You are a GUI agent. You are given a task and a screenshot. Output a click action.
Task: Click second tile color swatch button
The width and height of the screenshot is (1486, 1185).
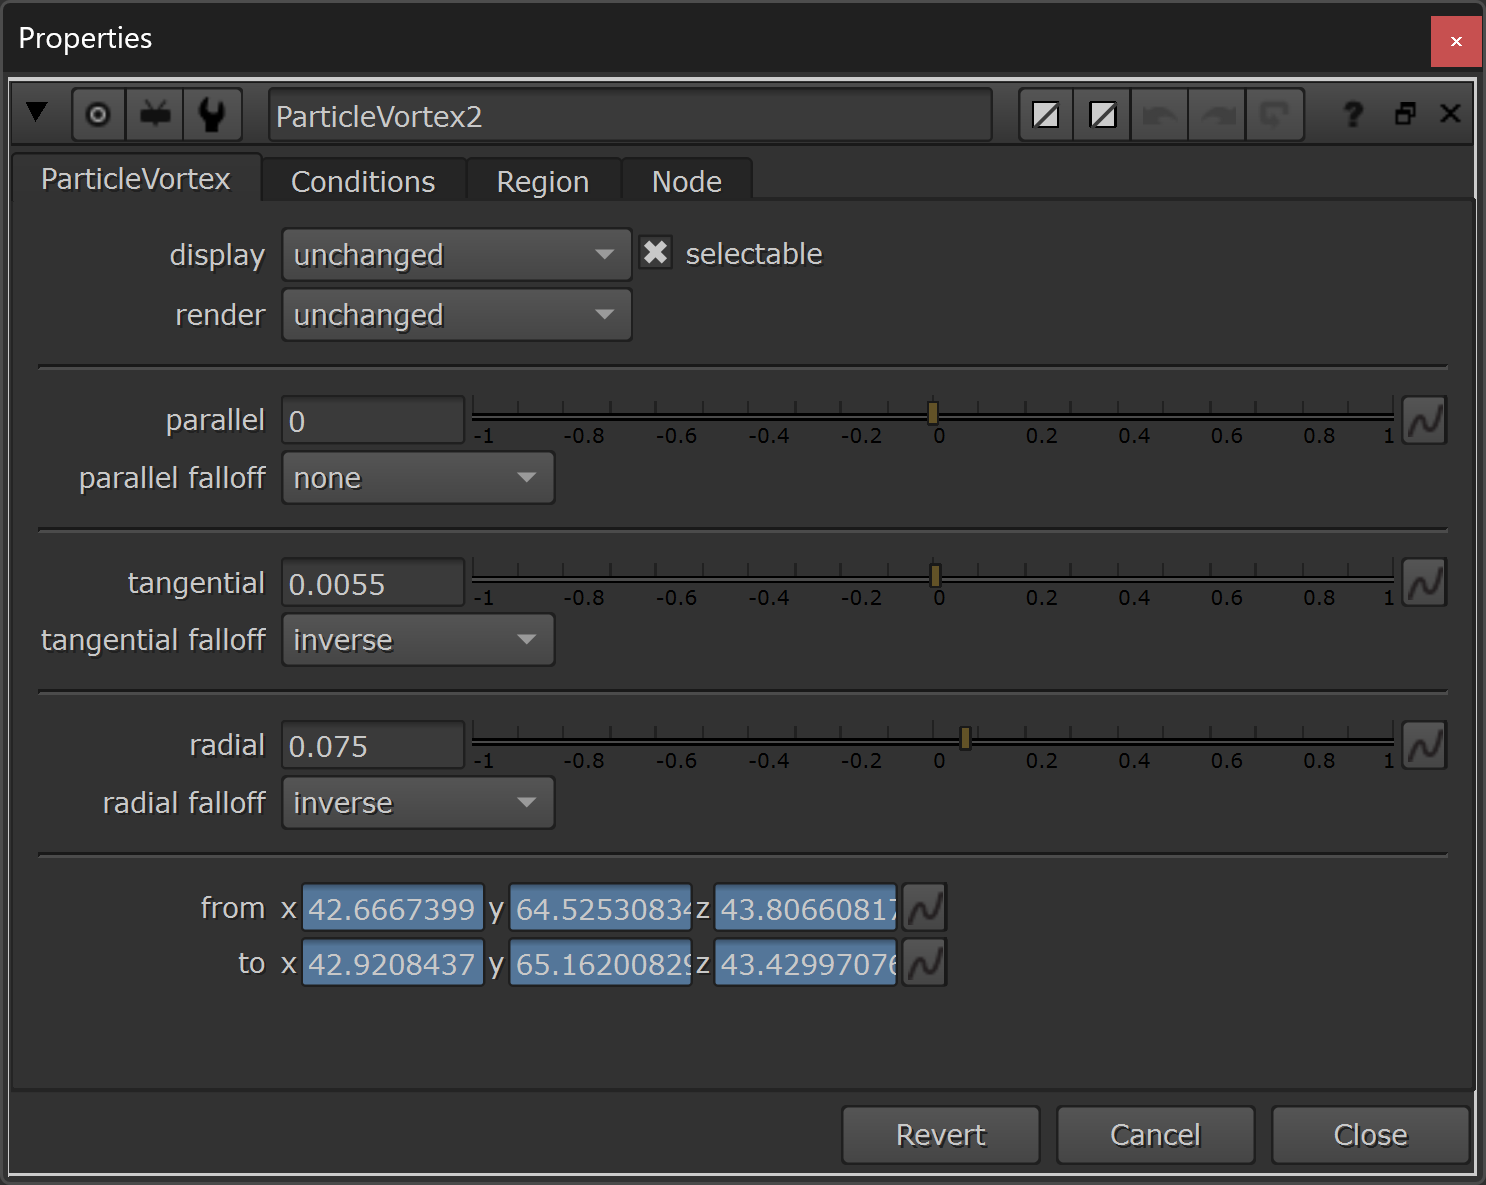pos(1103,115)
